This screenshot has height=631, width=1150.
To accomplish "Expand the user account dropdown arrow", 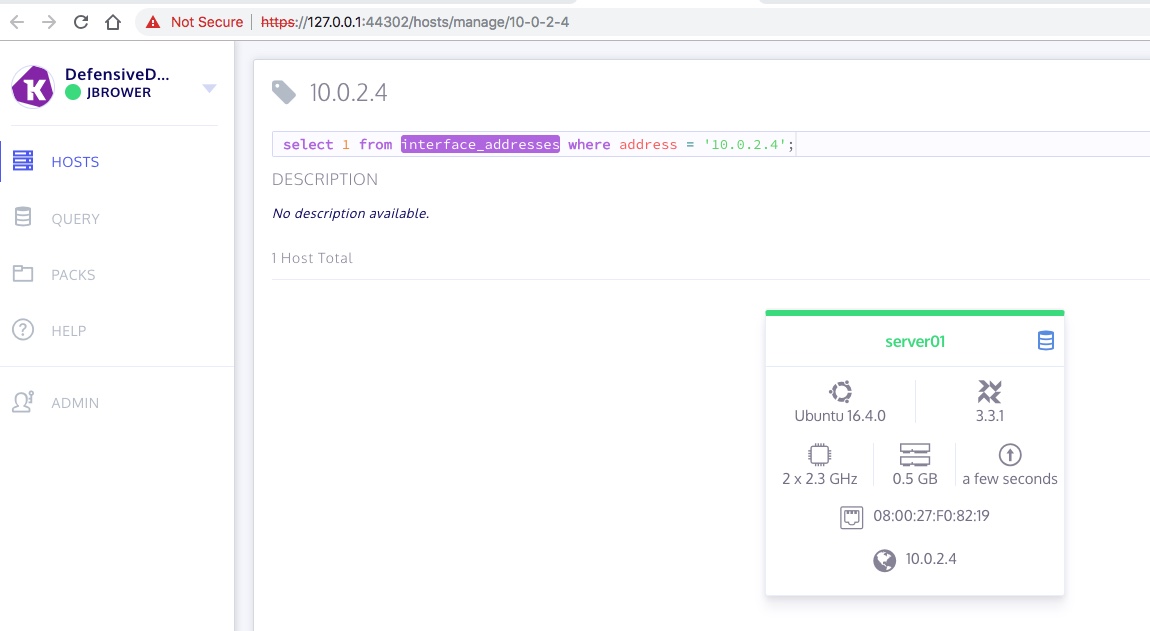I will pyautogui.click(x=209, y=88).
